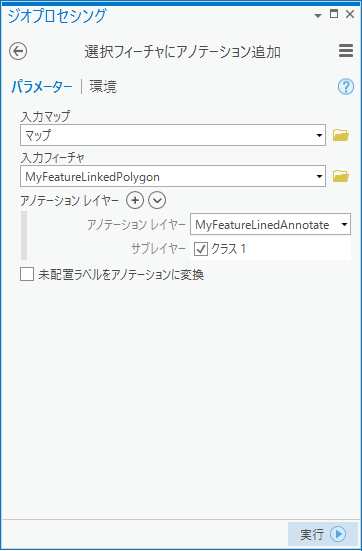Run the tool with 実行 button

(x=323, y=534)
